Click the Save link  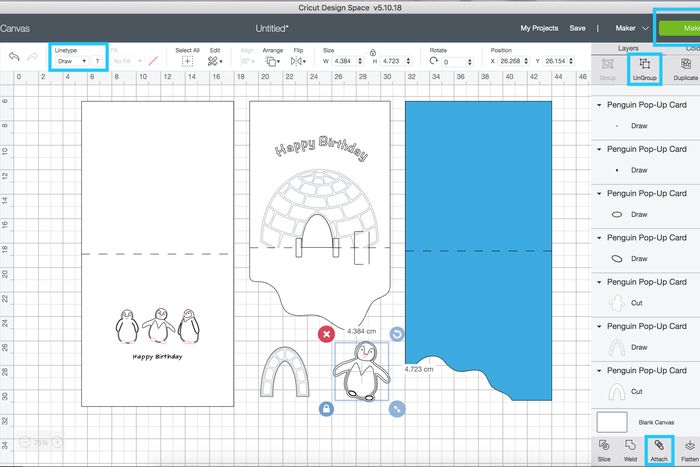coord(577,28)
